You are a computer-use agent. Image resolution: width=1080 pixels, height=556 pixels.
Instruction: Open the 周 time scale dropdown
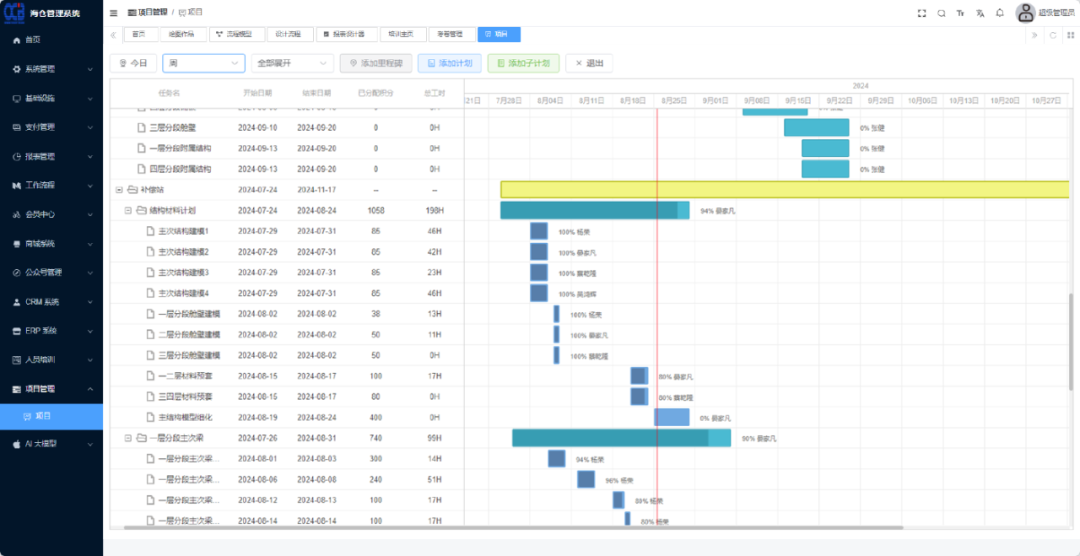pos(203,63)
